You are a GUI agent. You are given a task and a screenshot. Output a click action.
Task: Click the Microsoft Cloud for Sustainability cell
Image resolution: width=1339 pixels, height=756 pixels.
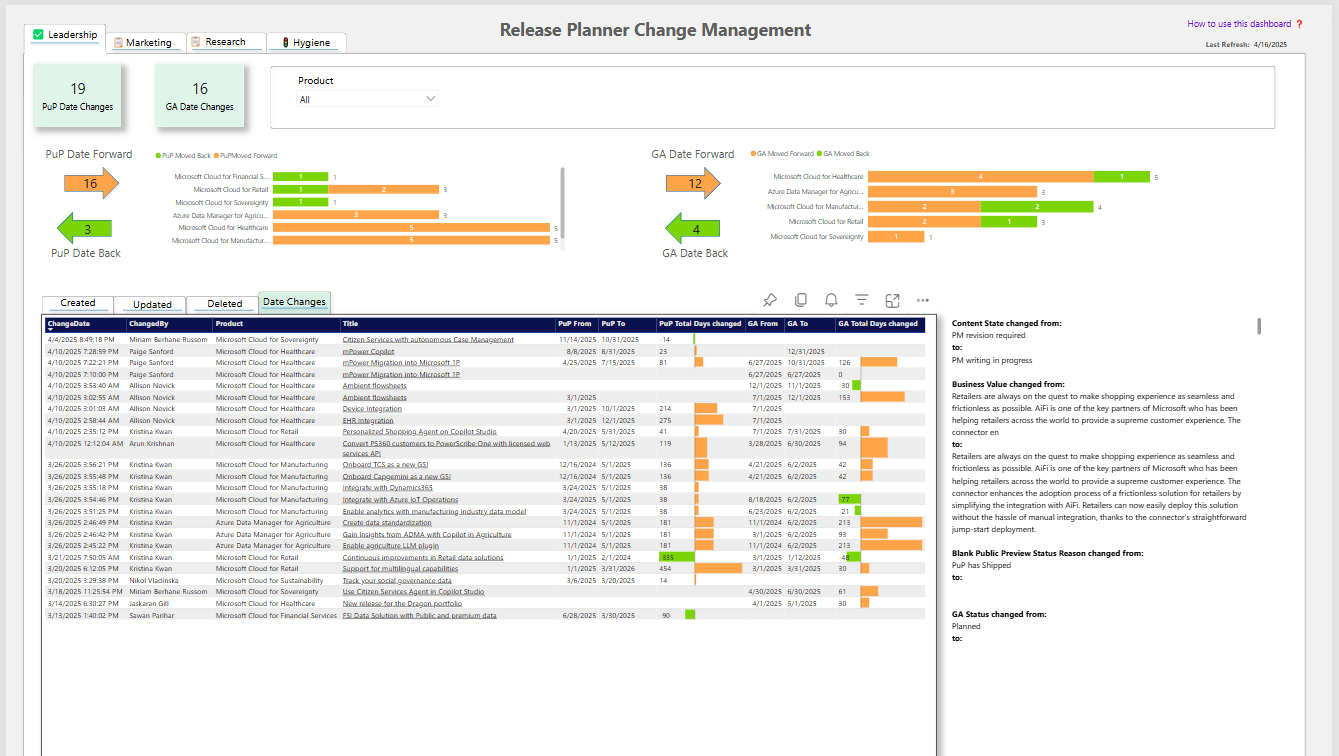pos(269,580)
